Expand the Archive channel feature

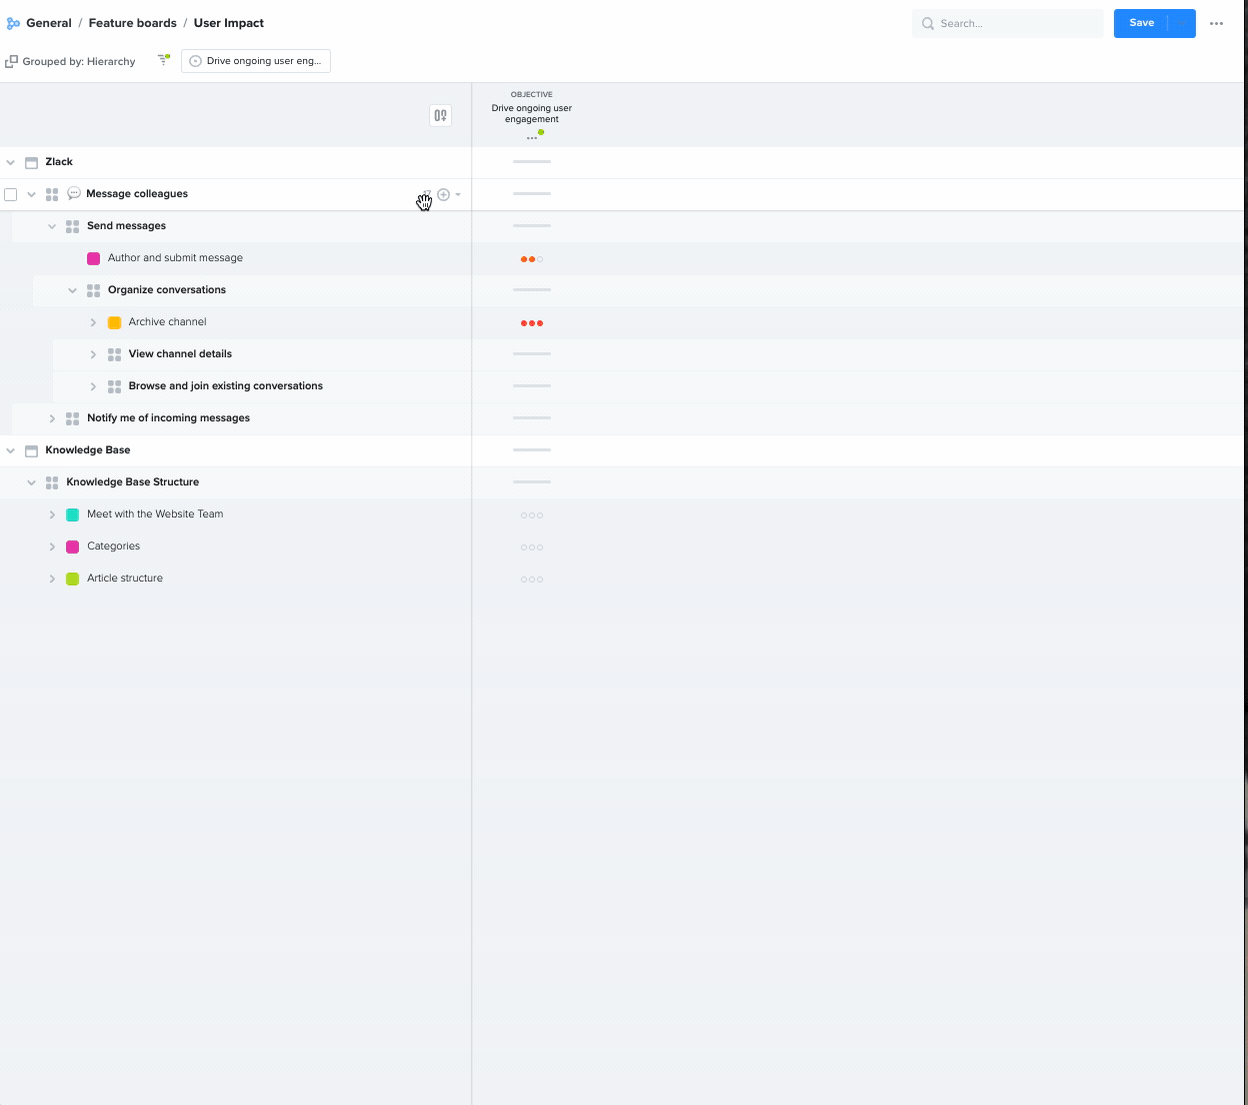click(x=93, y=322)
